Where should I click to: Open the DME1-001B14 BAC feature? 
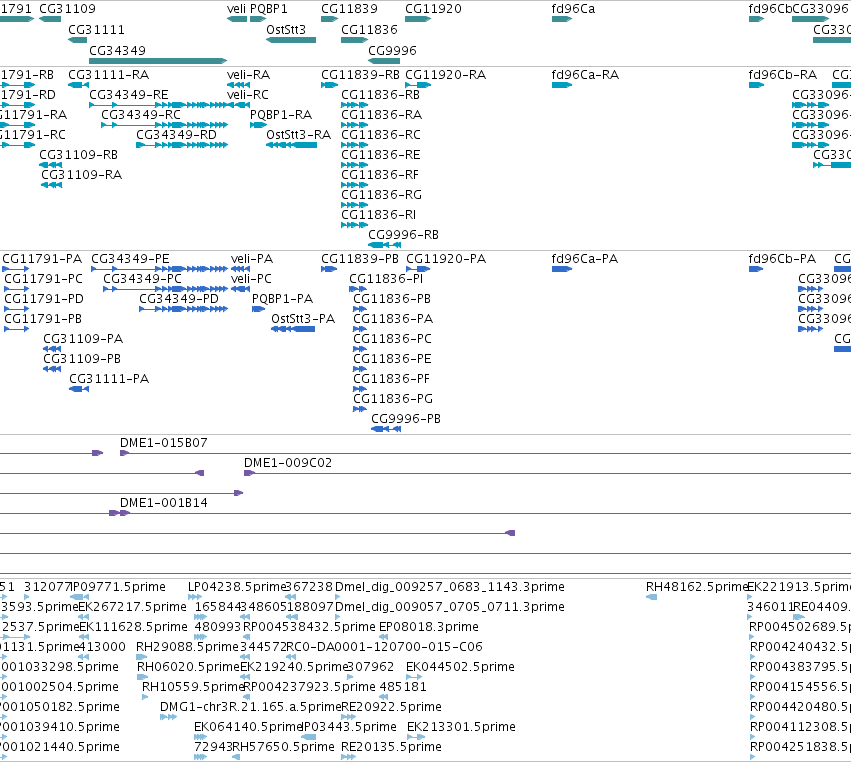click(163, 503)
